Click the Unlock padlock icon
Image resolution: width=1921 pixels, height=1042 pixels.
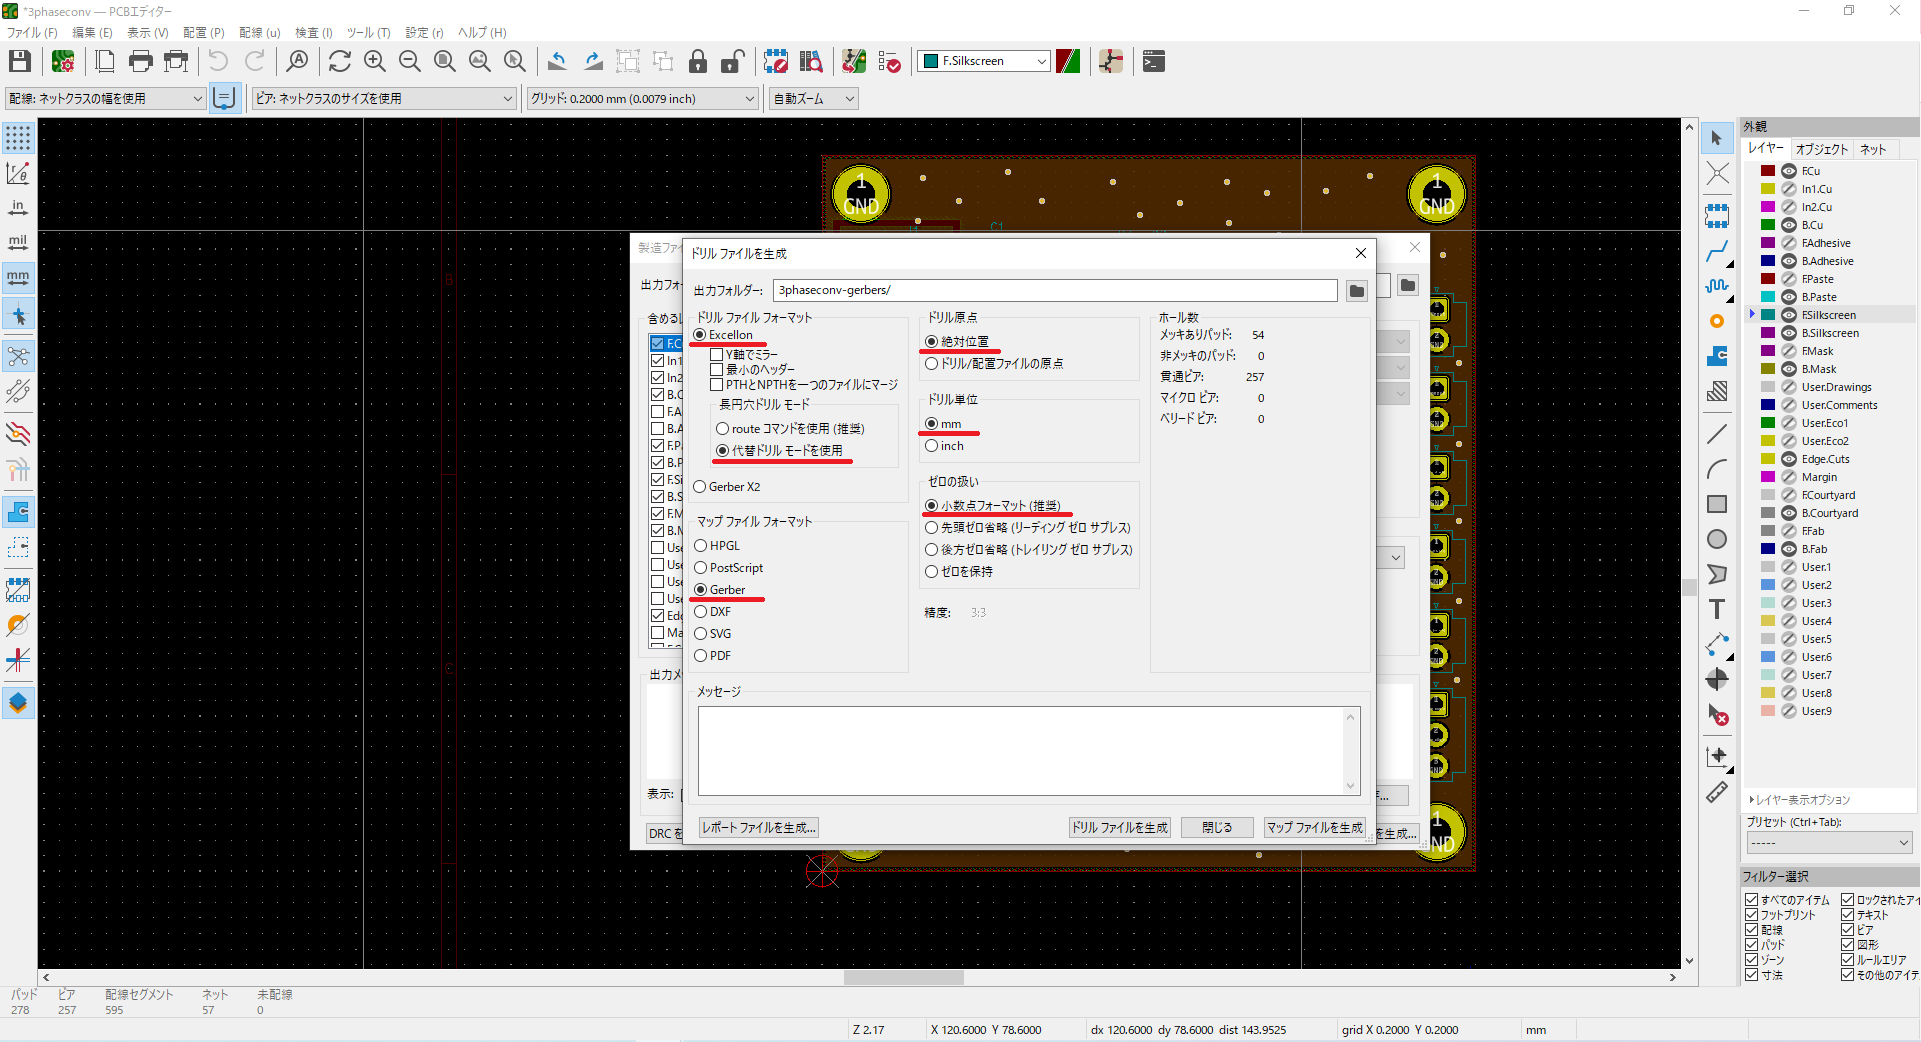coord(733,62)
